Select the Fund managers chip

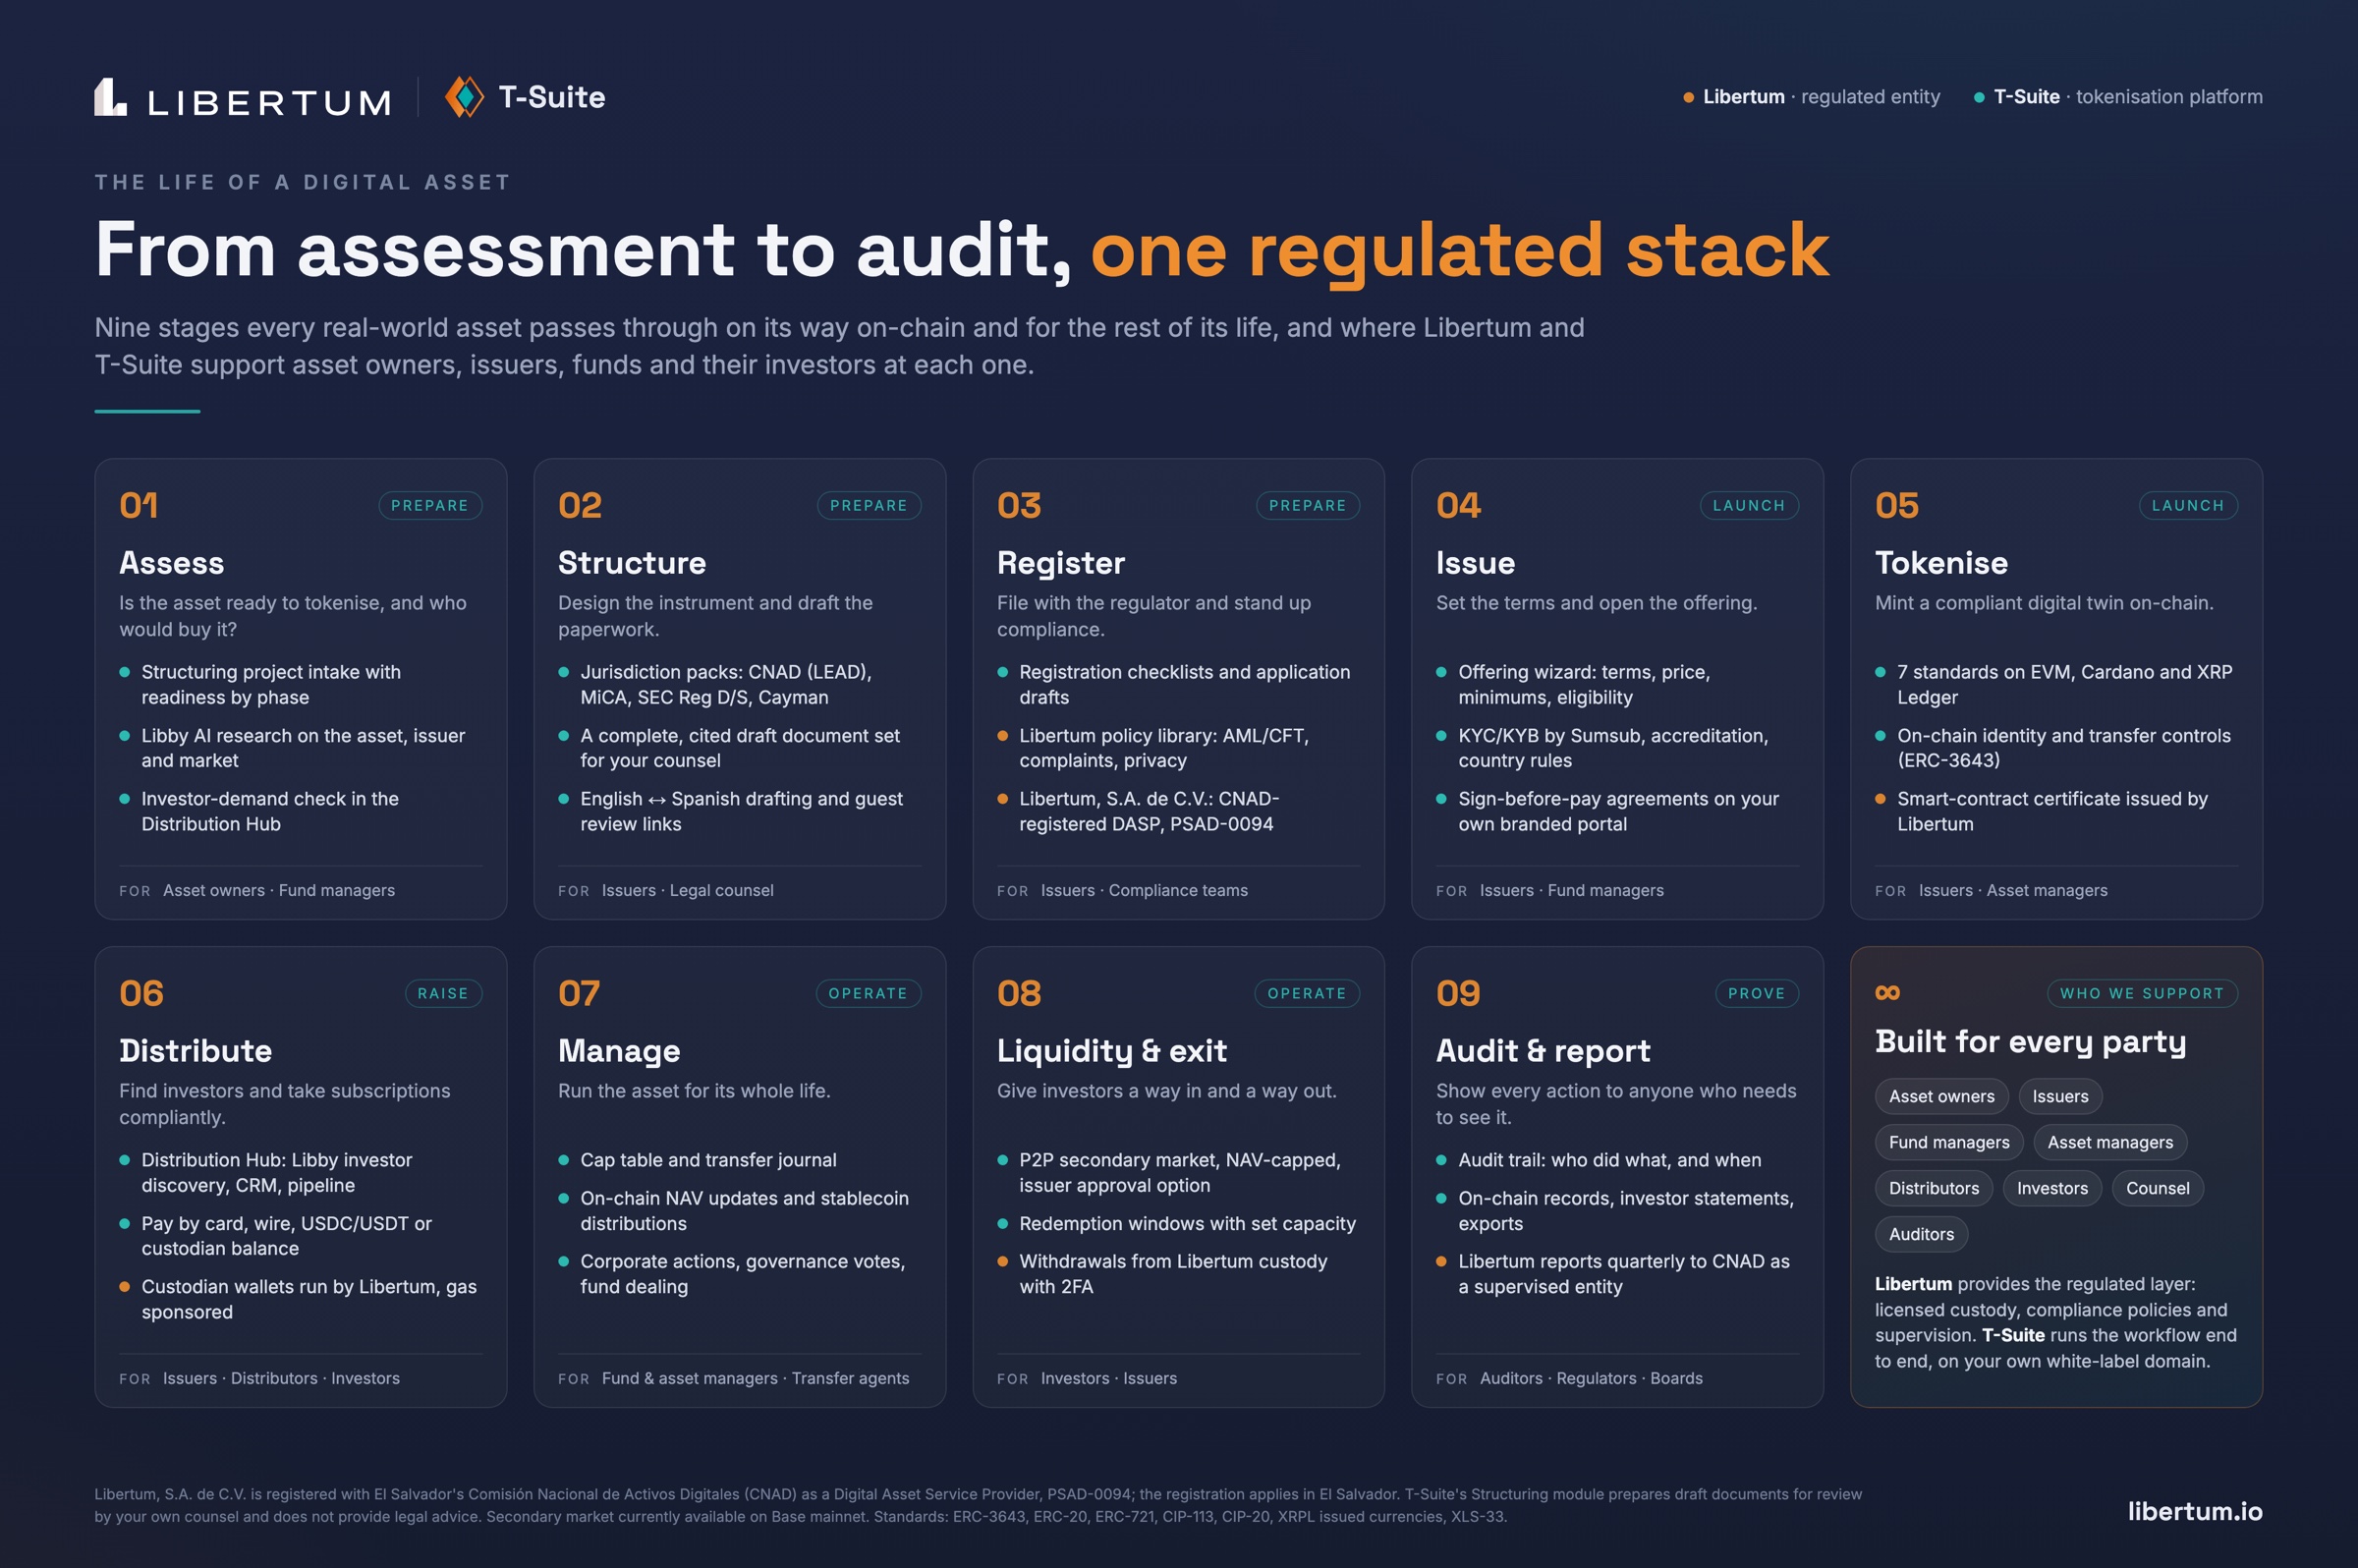[x=1949, y=1142]
